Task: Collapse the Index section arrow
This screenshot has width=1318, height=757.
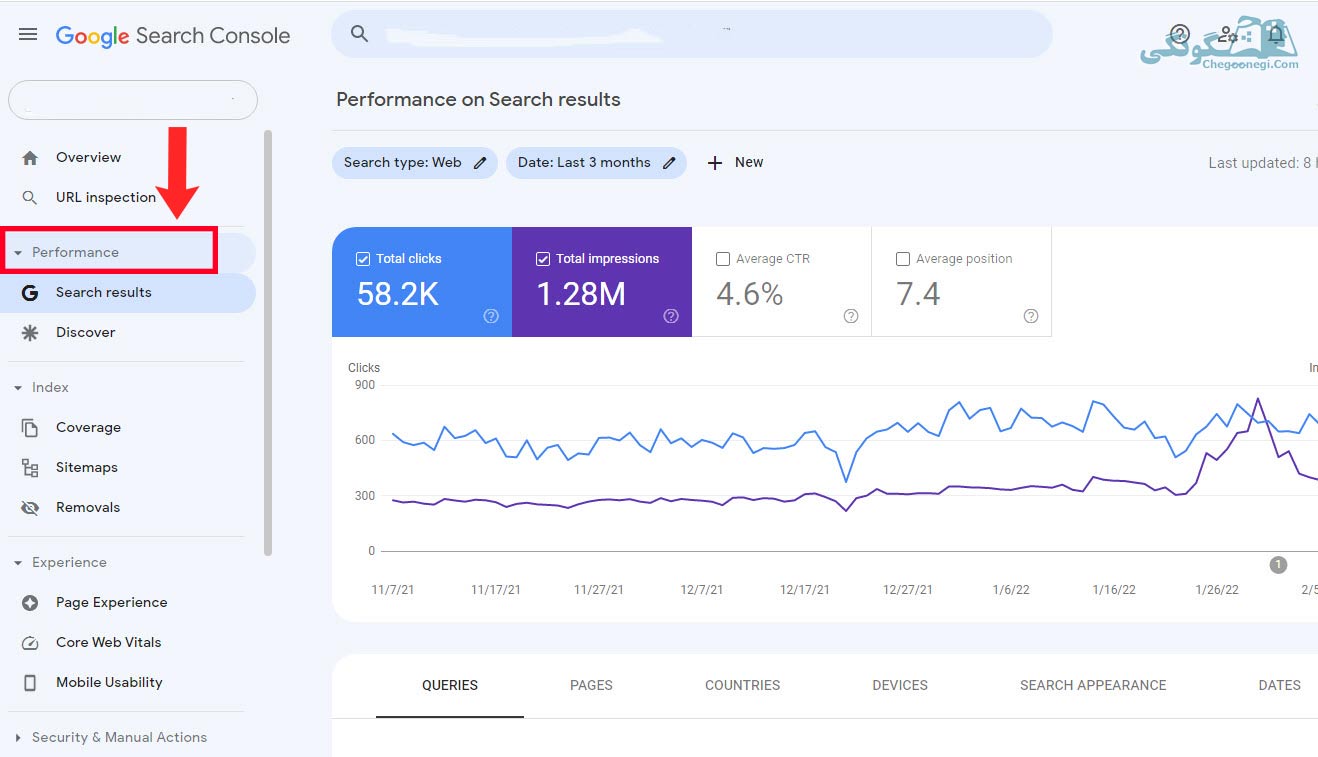Action: point(18,388)
